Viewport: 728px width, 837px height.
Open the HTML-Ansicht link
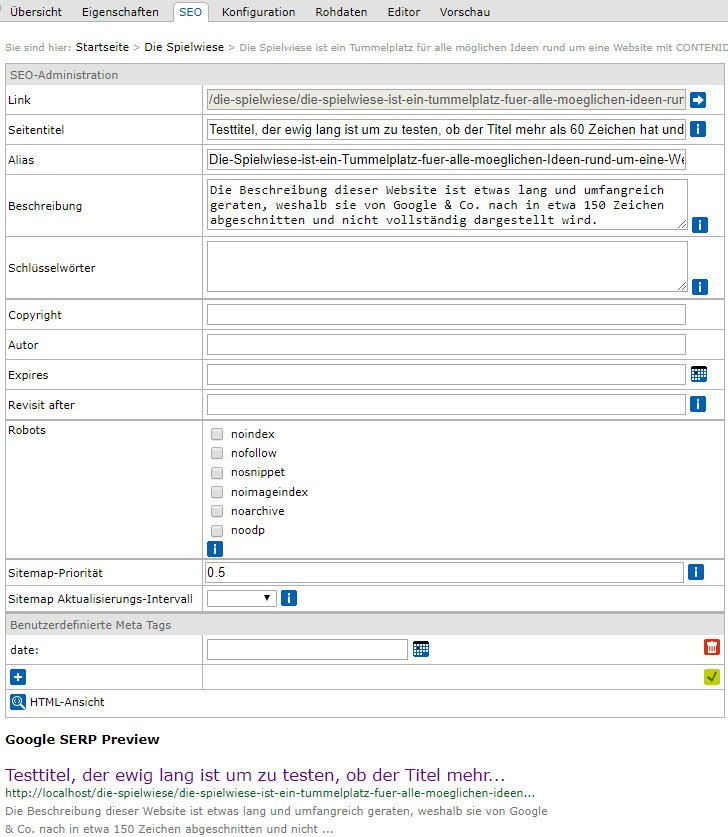pos(66,702)
